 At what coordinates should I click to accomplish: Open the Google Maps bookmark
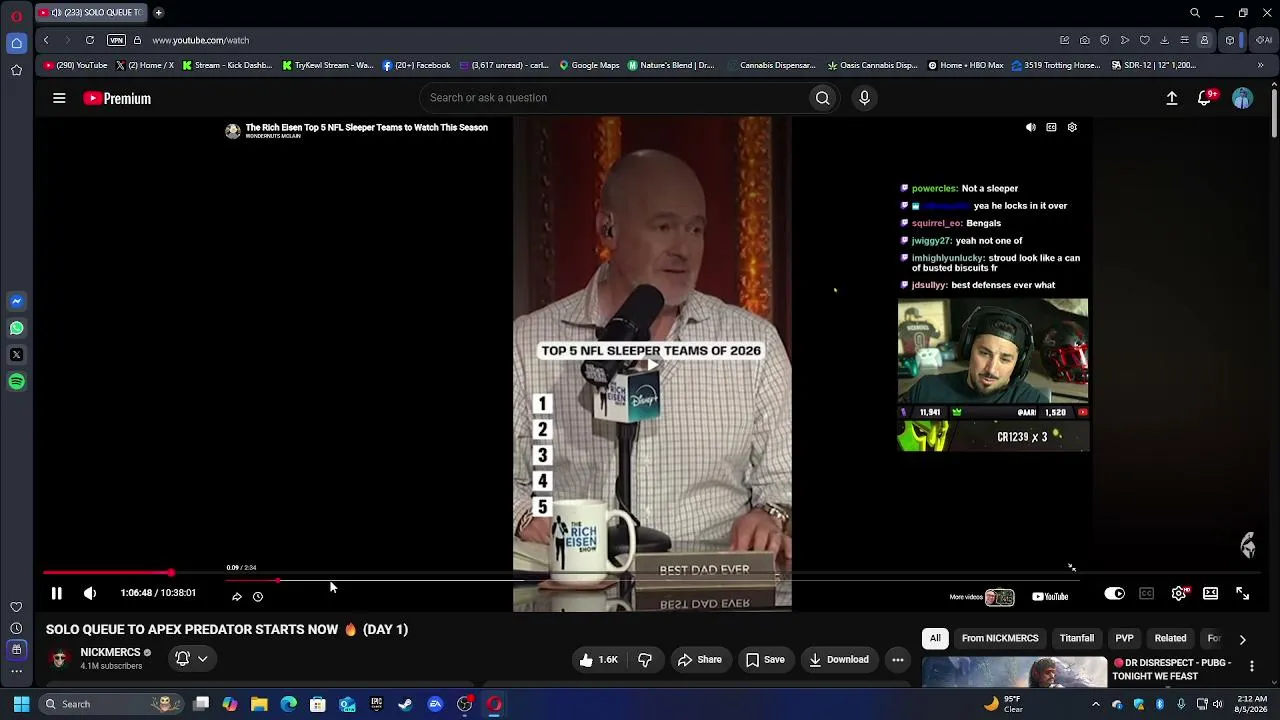589,65
